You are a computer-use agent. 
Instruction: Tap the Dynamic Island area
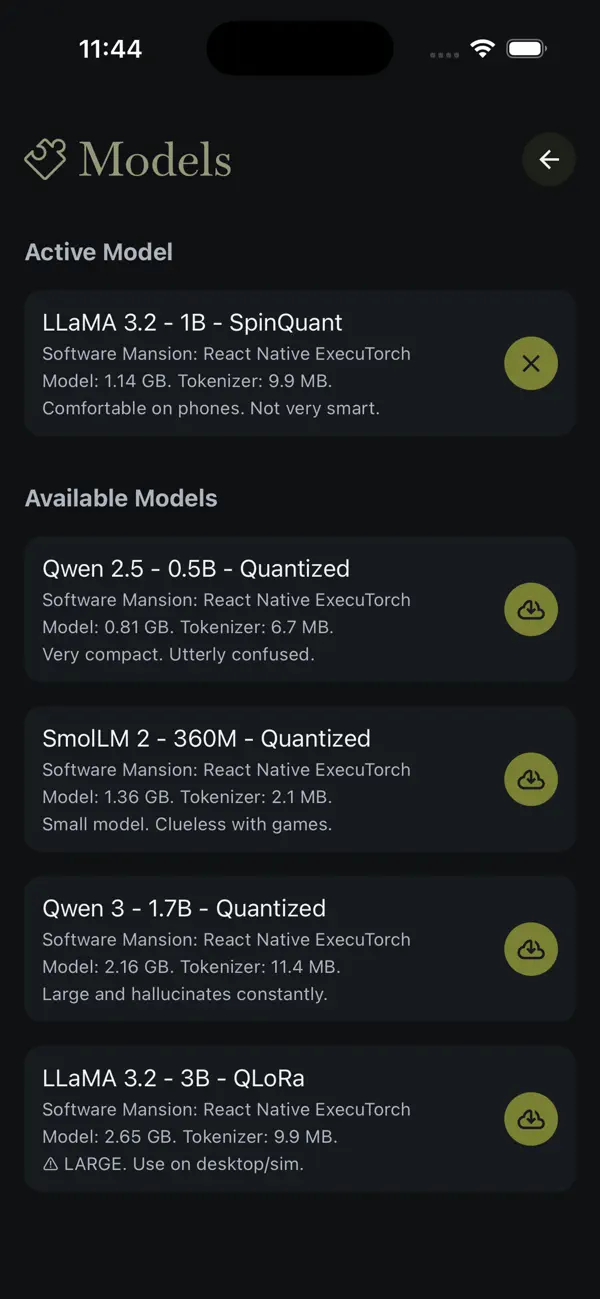[x=299, y=48]
